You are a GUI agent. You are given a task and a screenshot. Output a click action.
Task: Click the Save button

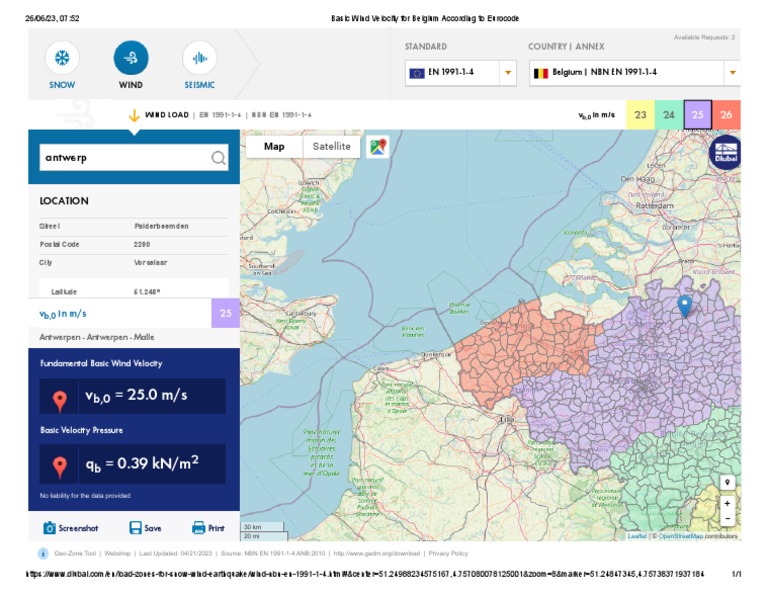[x=145, y=528]
